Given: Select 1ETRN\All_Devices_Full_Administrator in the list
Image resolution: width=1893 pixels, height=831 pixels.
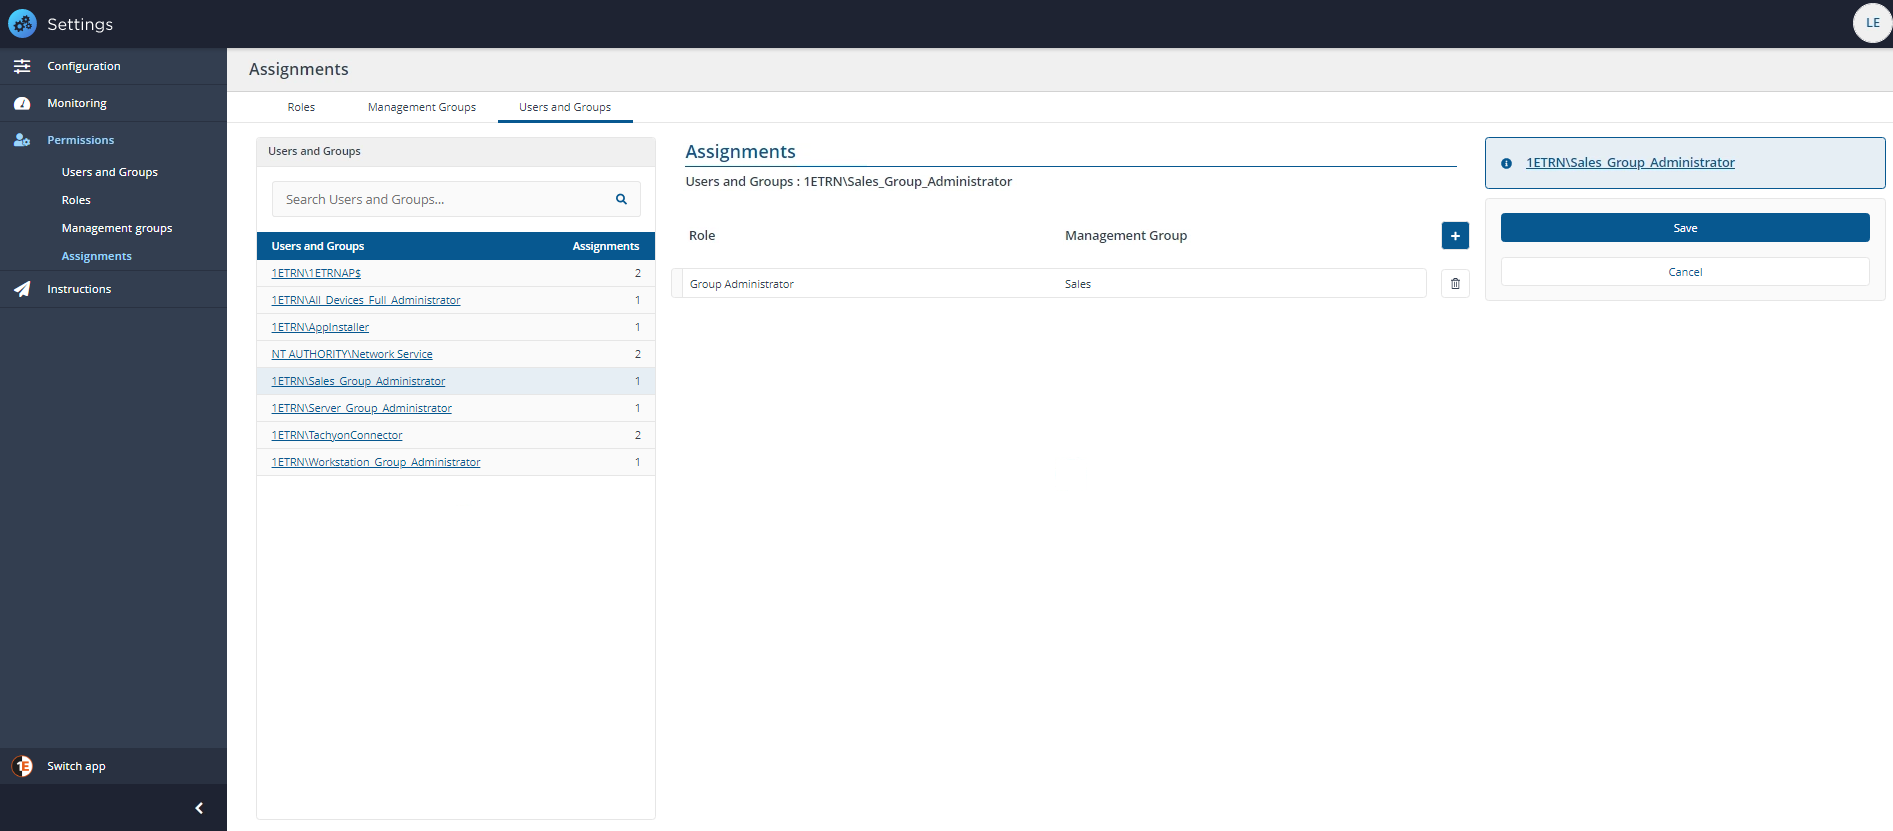Looking at the screenshot, I should pyautogui.click(x=366, y=300).
